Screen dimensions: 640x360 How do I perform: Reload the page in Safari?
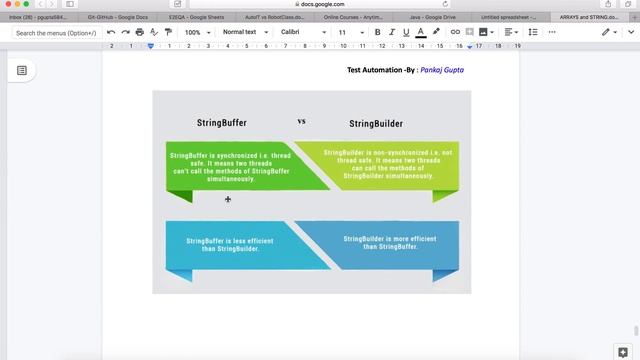pyautogui.click(x=445, y=4)
